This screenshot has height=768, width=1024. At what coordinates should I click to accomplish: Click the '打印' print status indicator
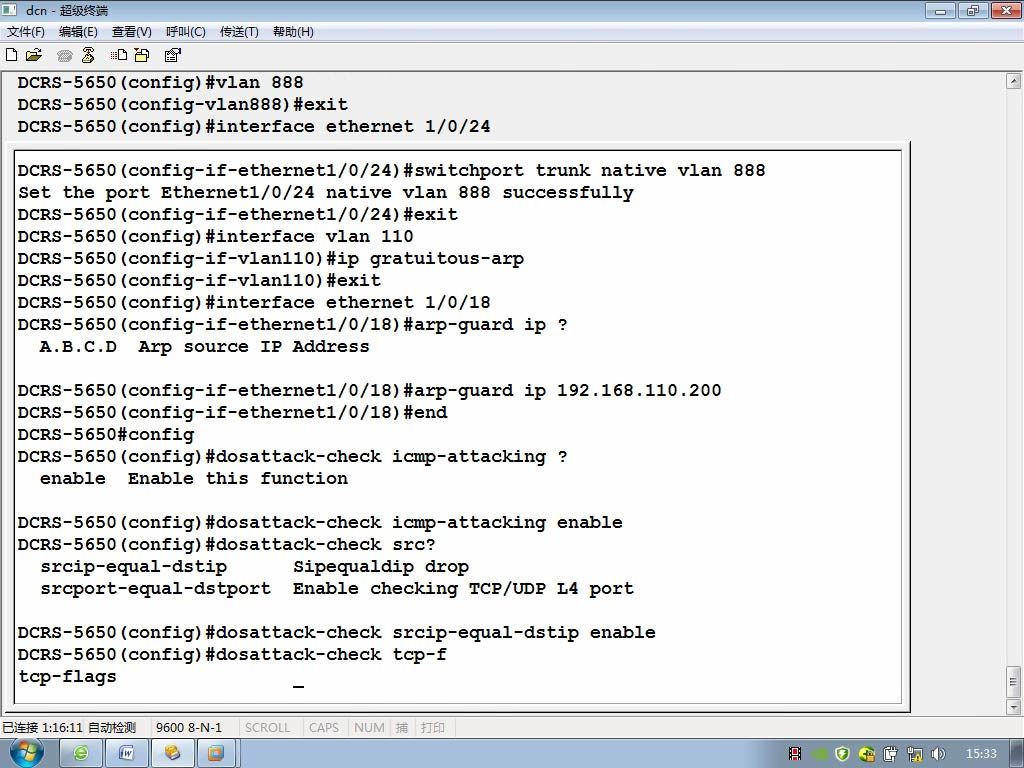click(432, 728)
